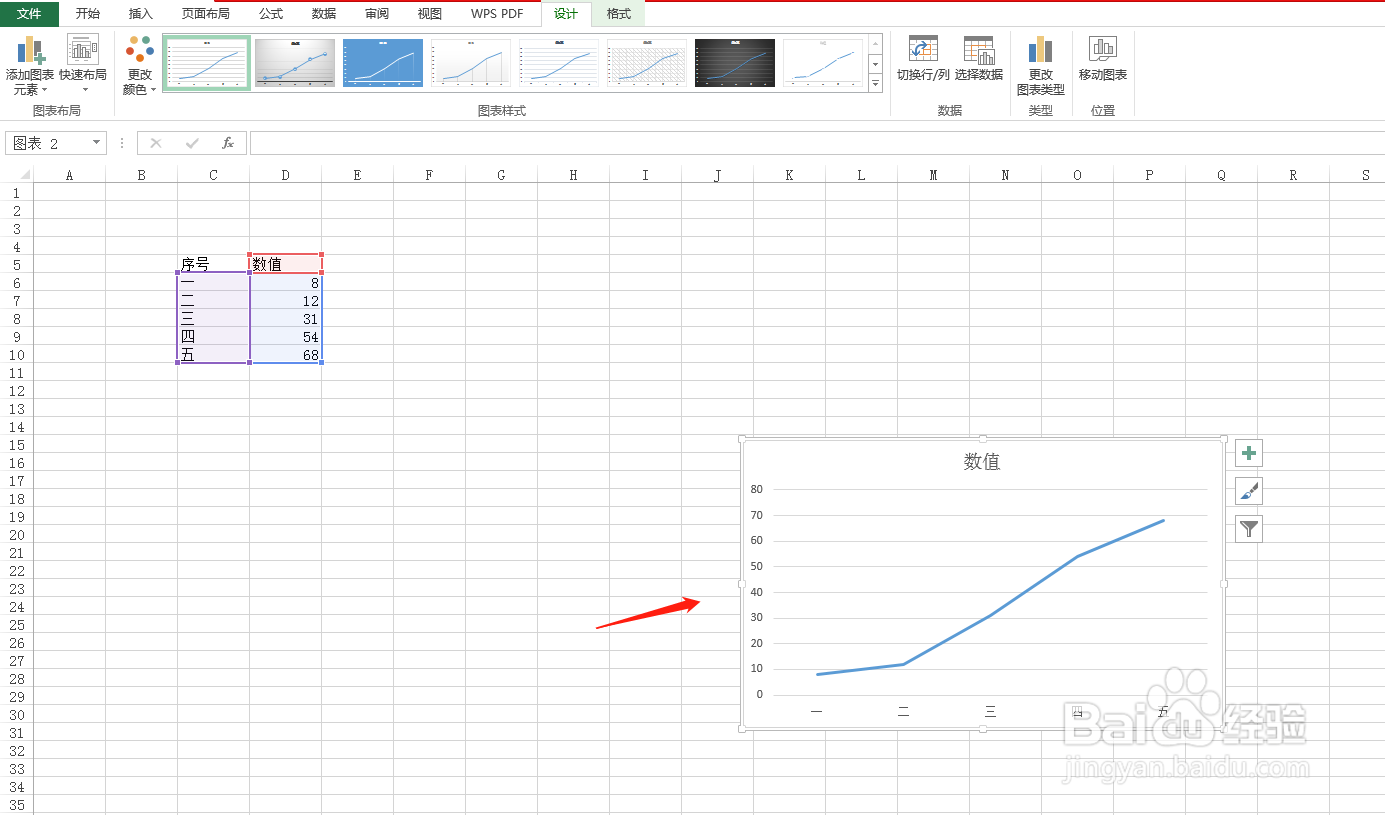Image resolution: width=1385 pixels, height=815 pixels.
Task: Open the Quick Layout dropdown arrow
Action: point(84,91)
